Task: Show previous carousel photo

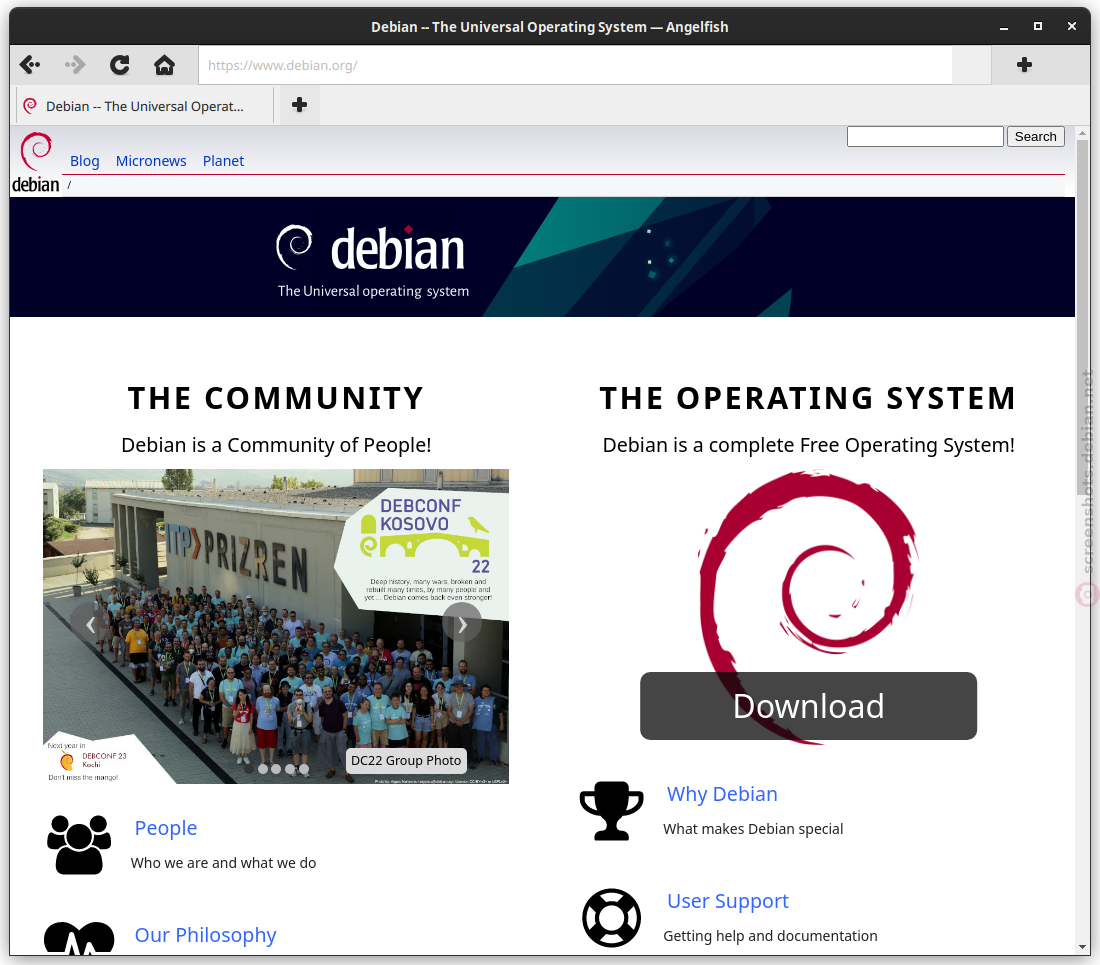Action: click(90, 625)
